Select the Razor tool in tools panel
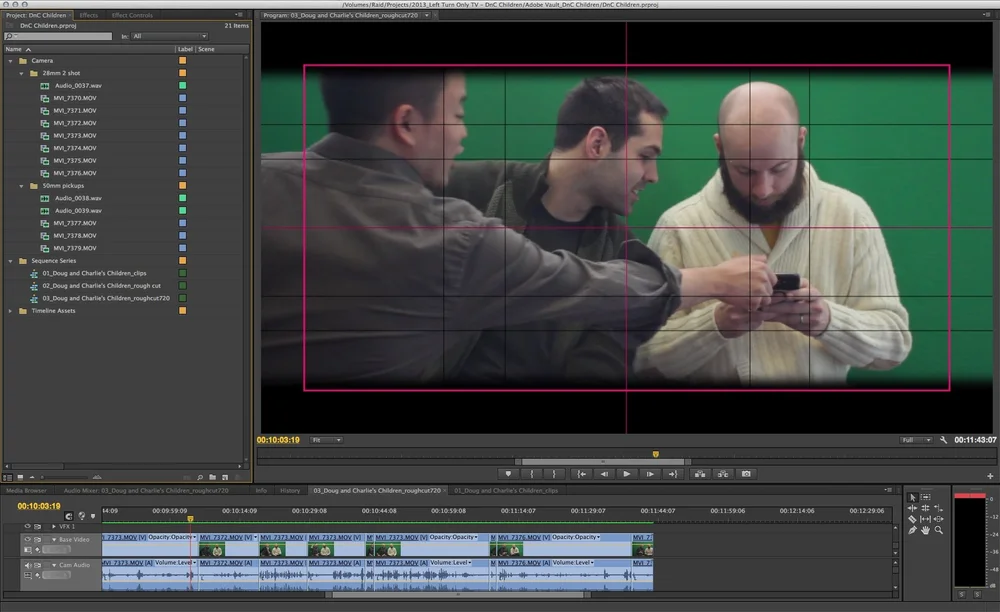Screen dimensions: 1000x612 click(x=912, y=519)
